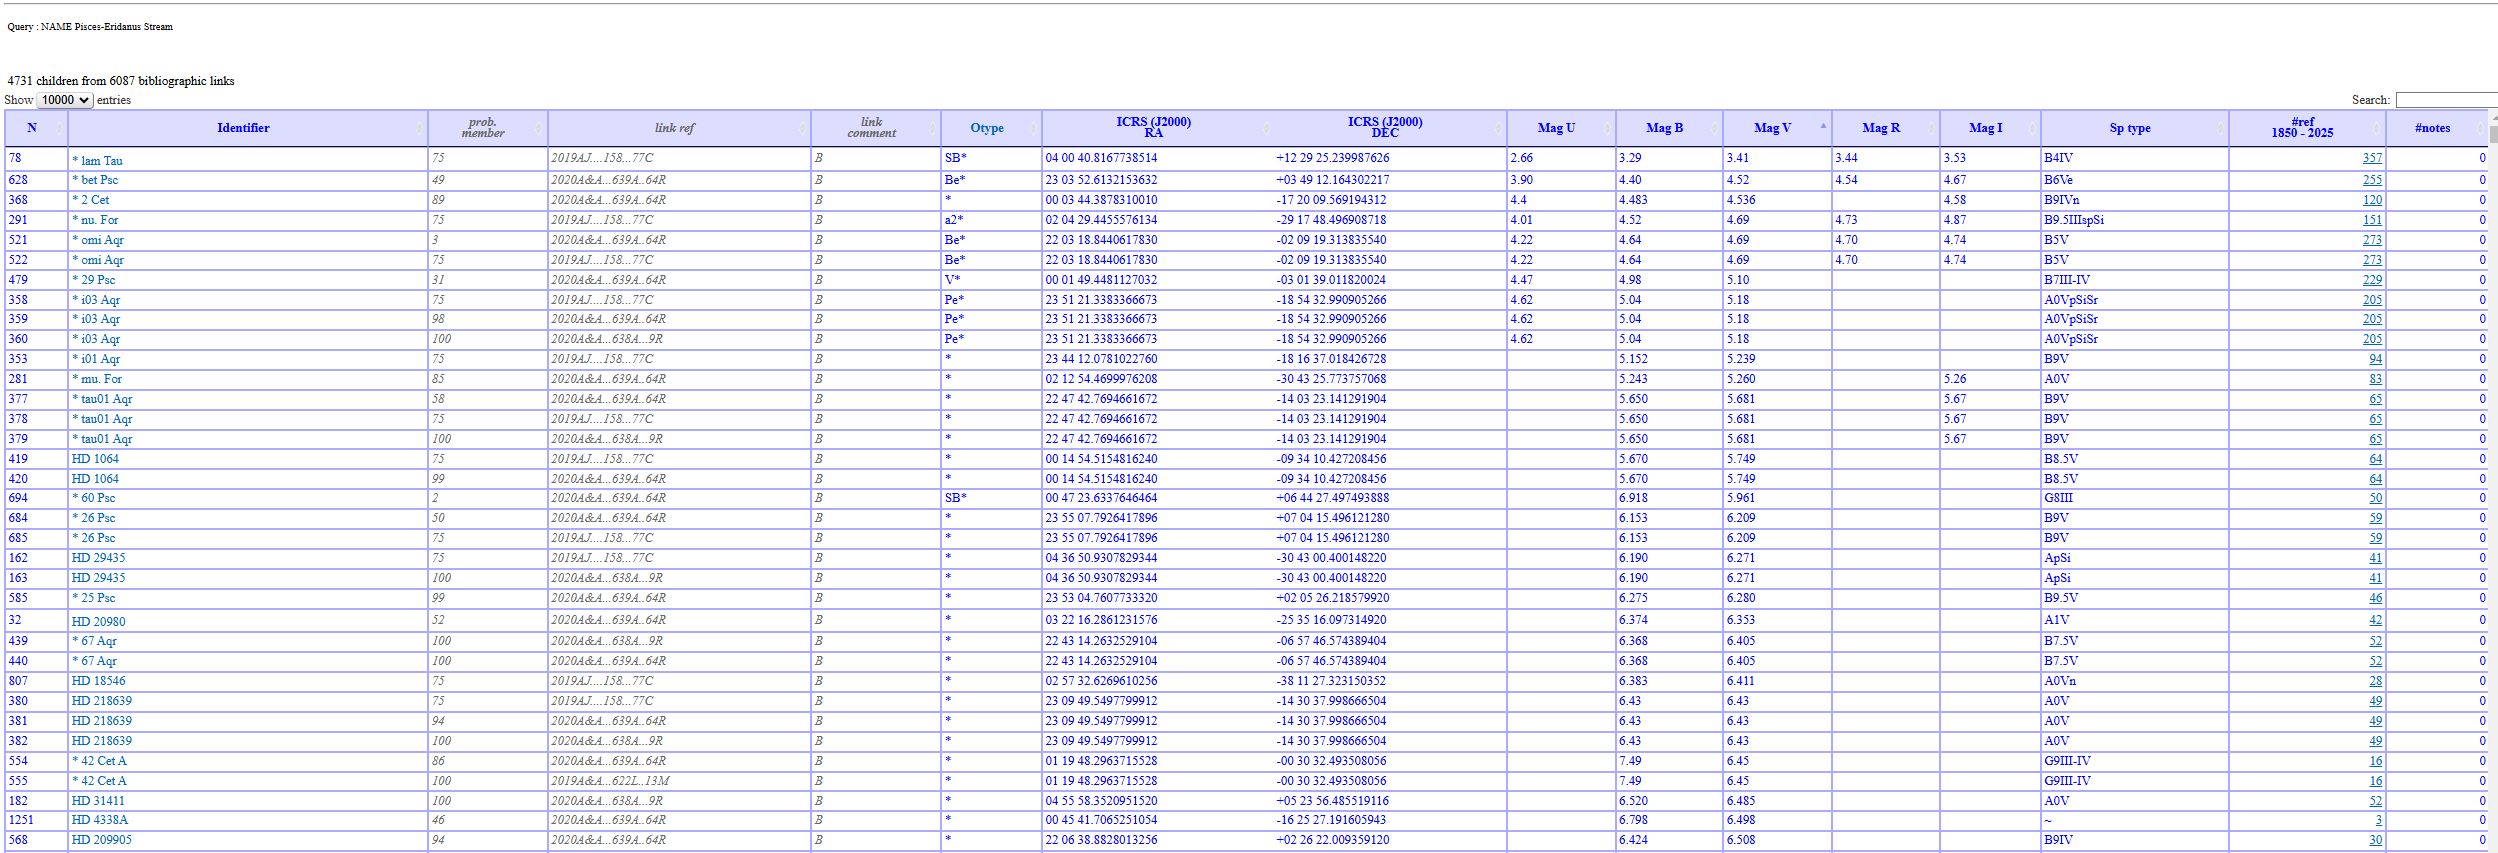Click the sort icon in prob. member header

point(539,128)
